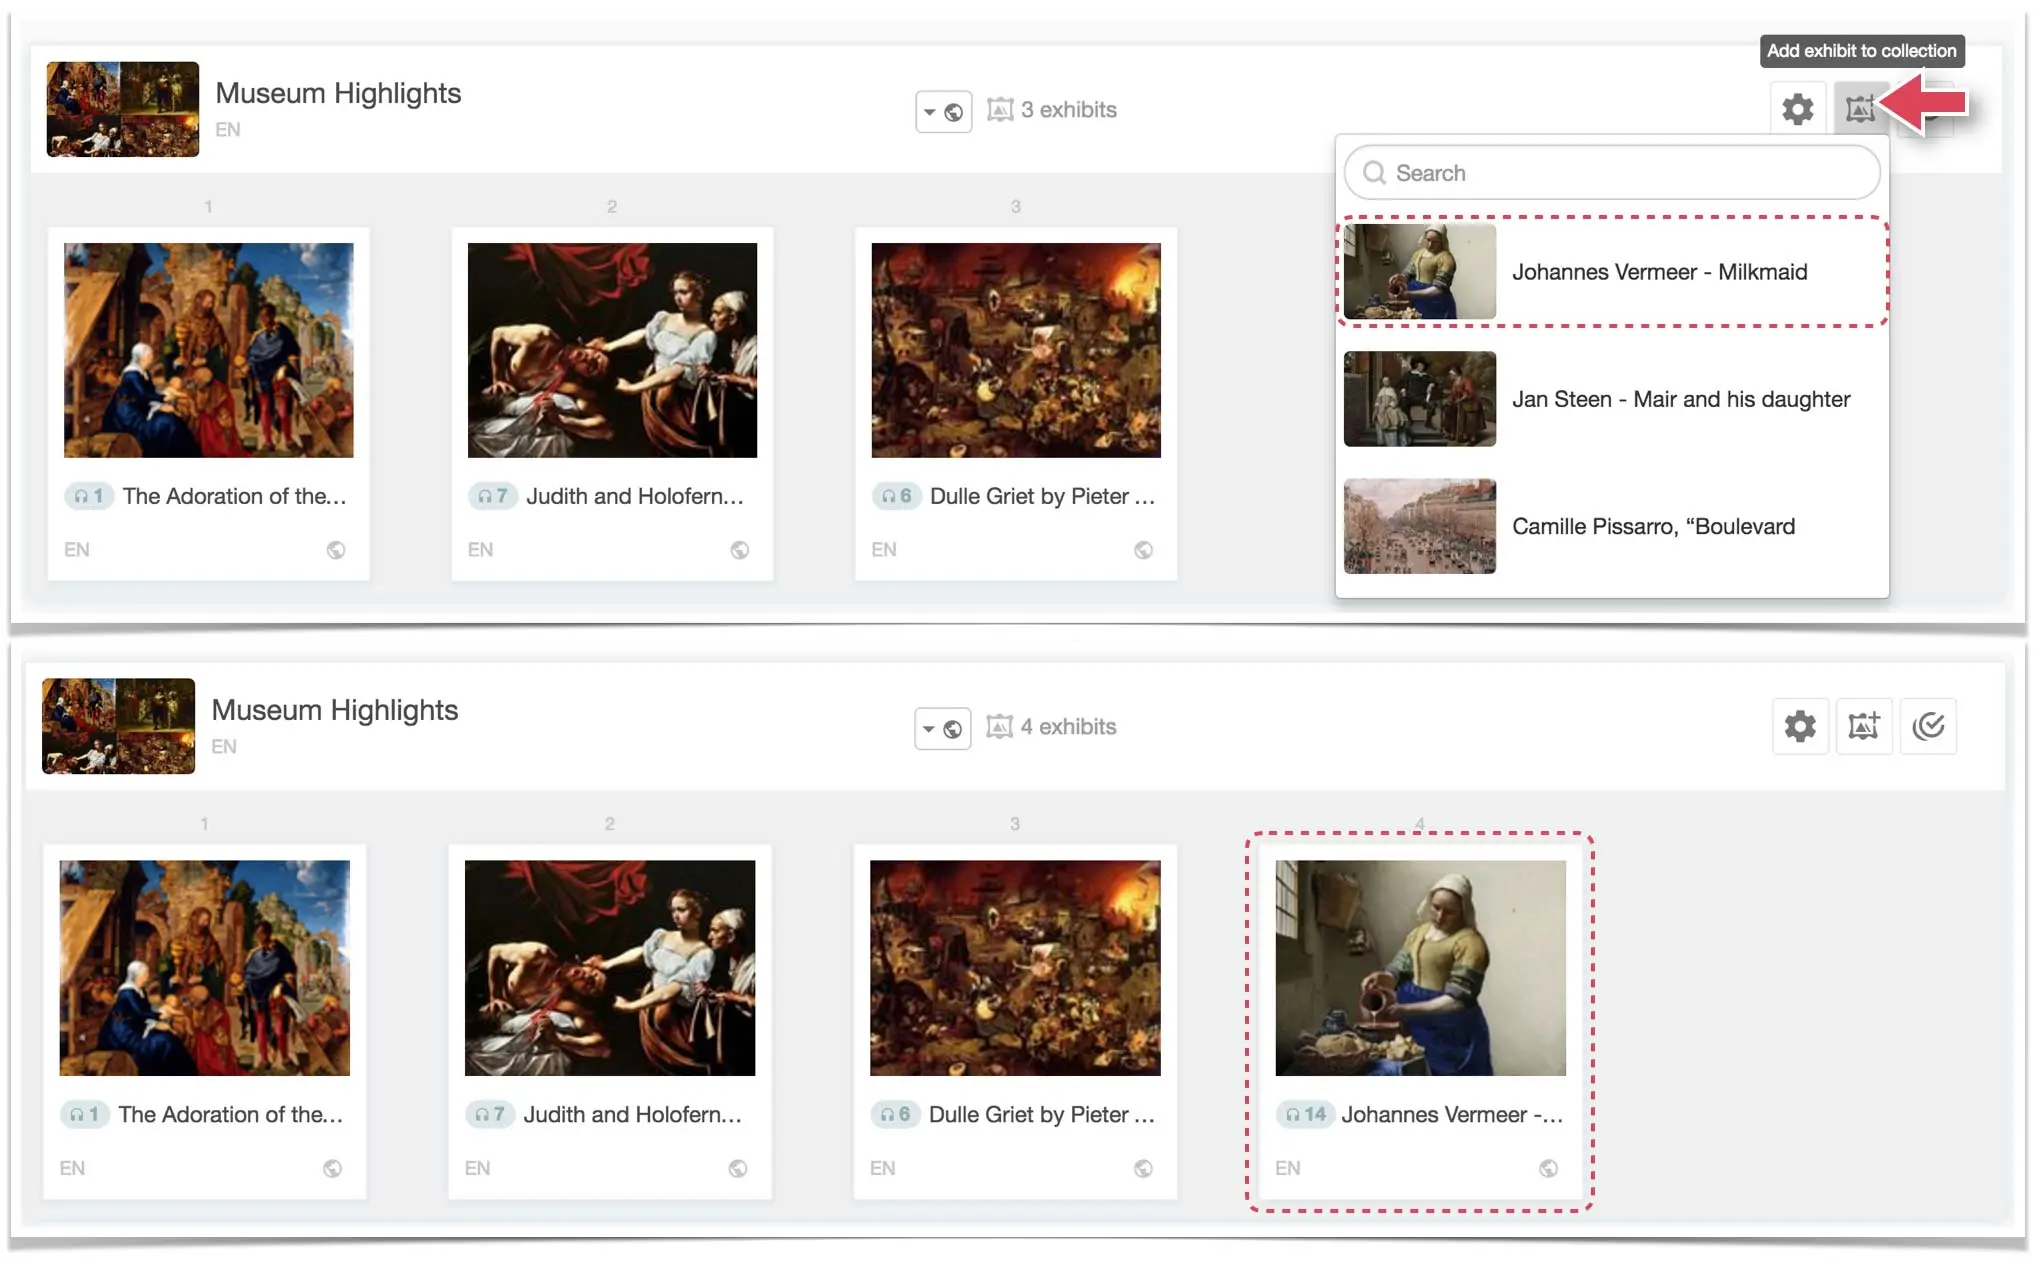The image size is (2038, 1262).
Task: Click audio badge 6 on Dulle Griet, 4-exhibits collection
Action: 896,1114
